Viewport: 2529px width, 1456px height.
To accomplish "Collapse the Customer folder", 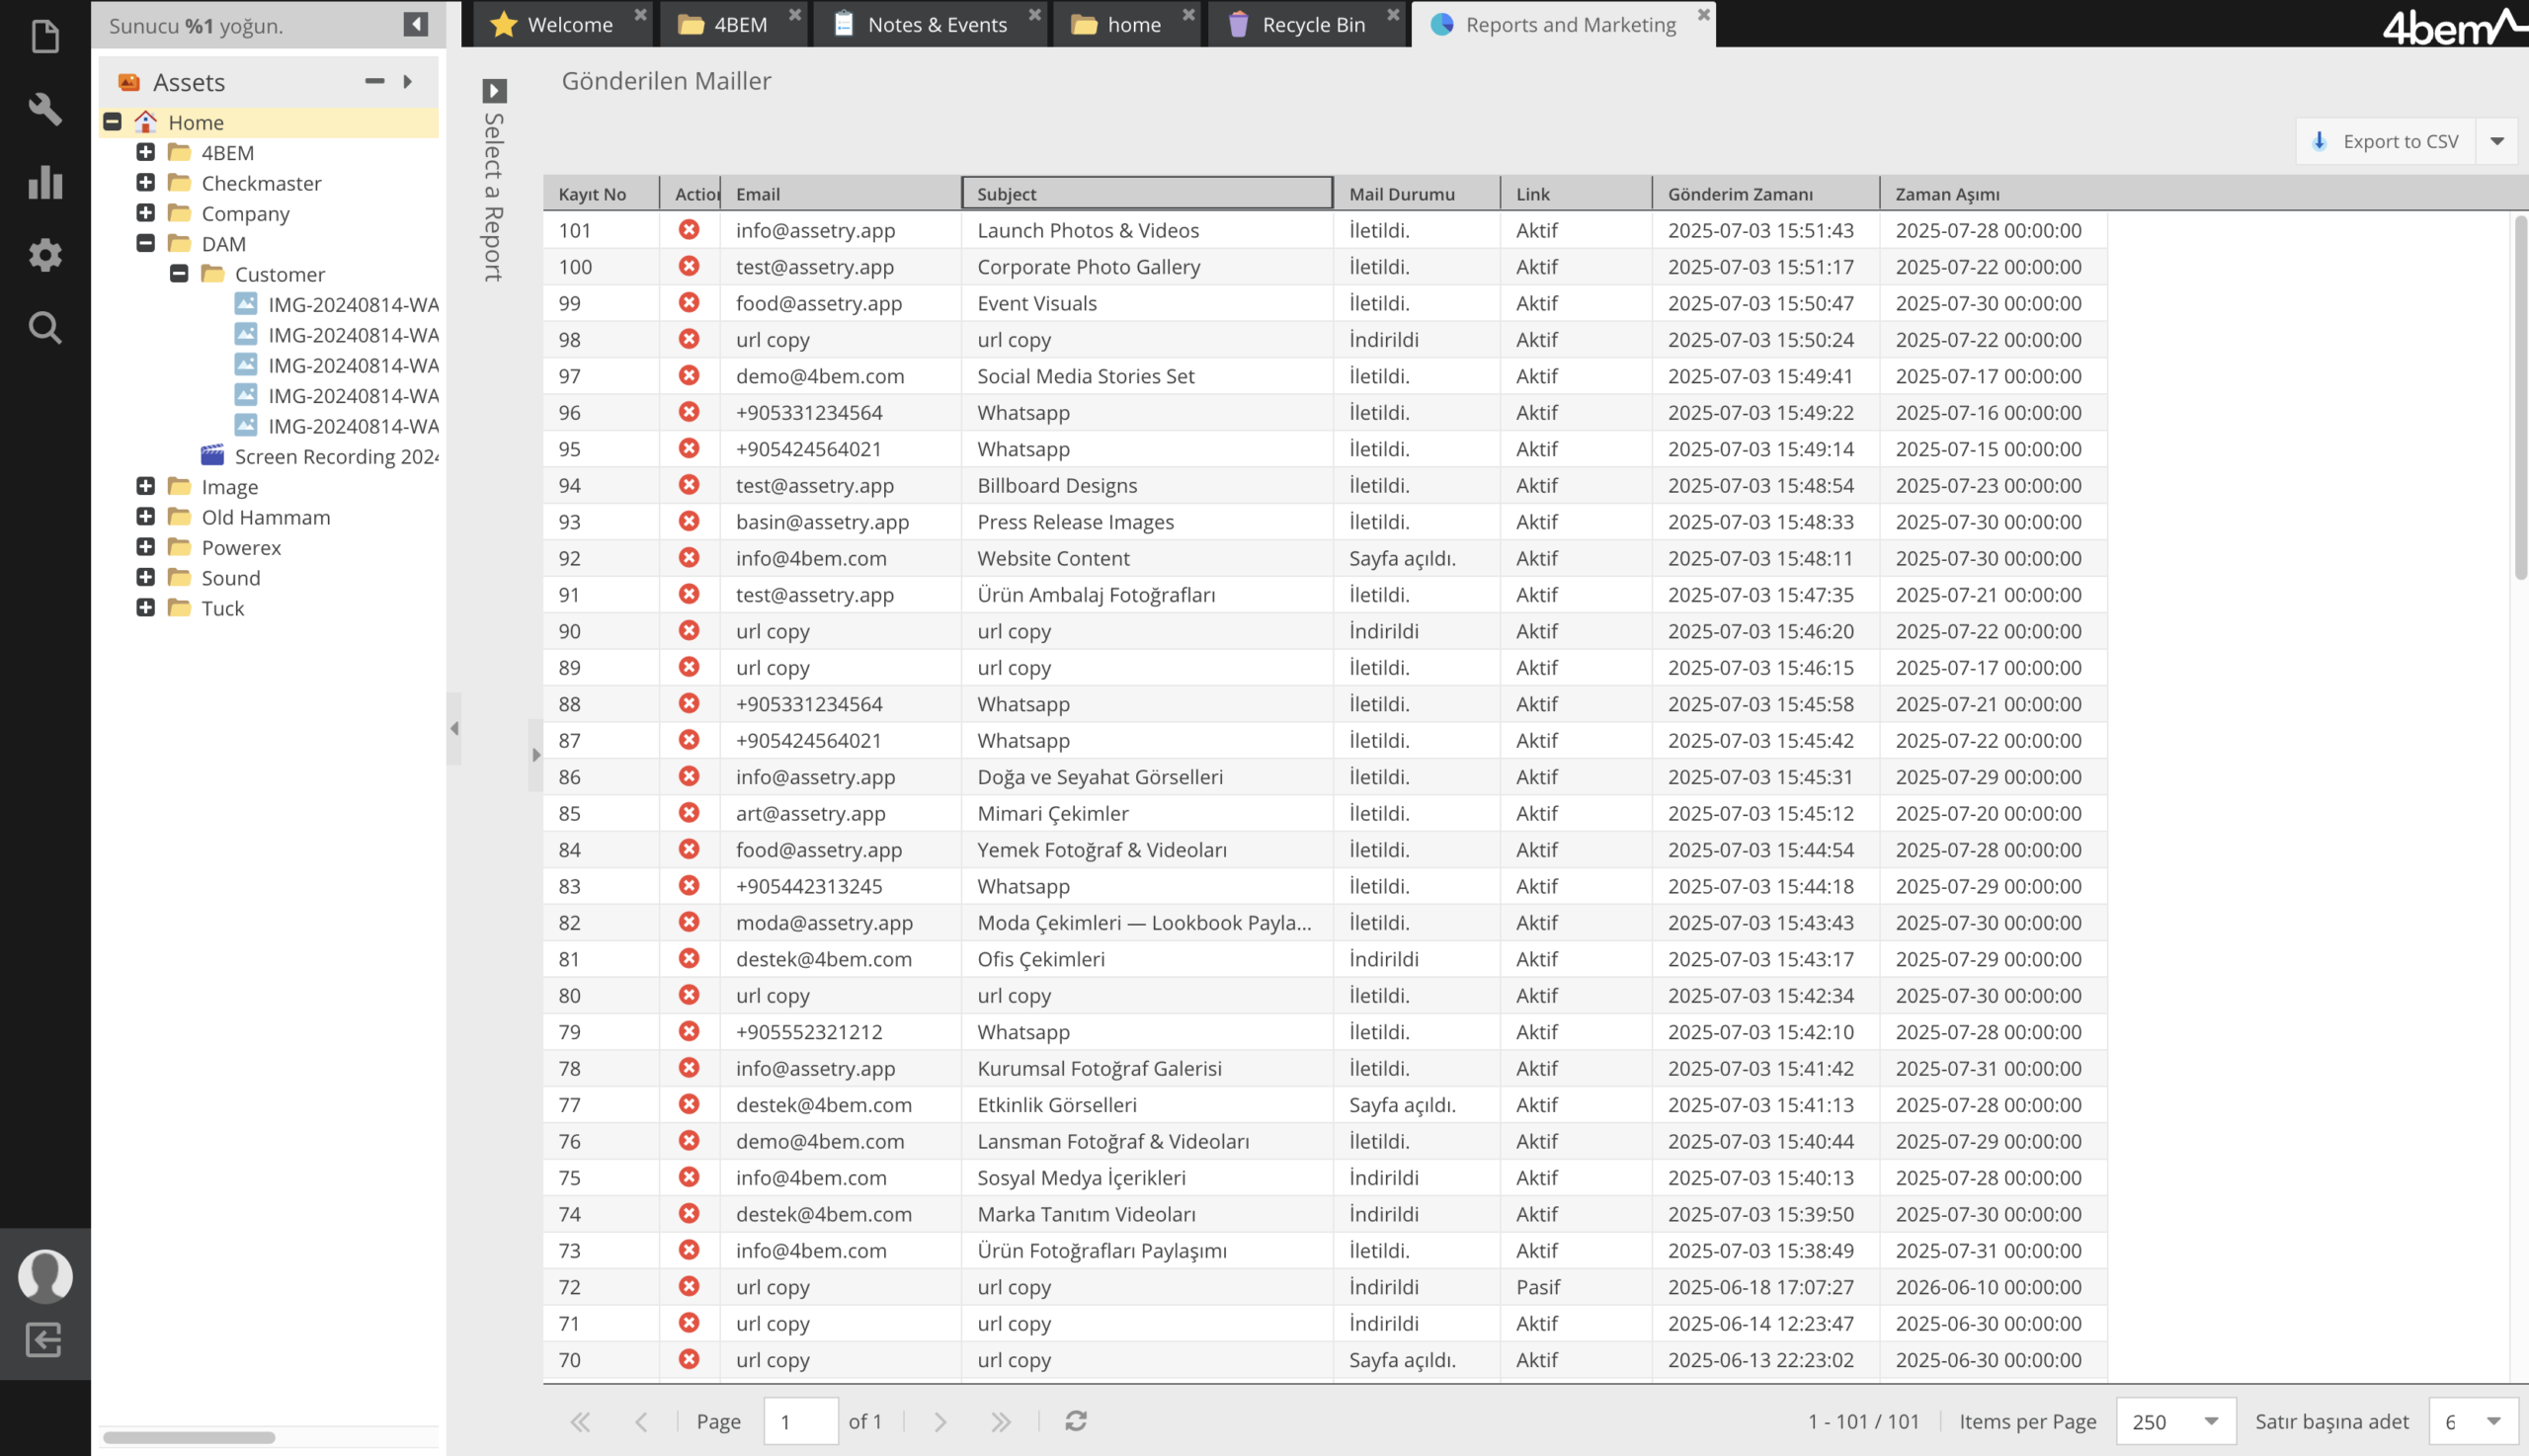I will click(x=179, y=273).
